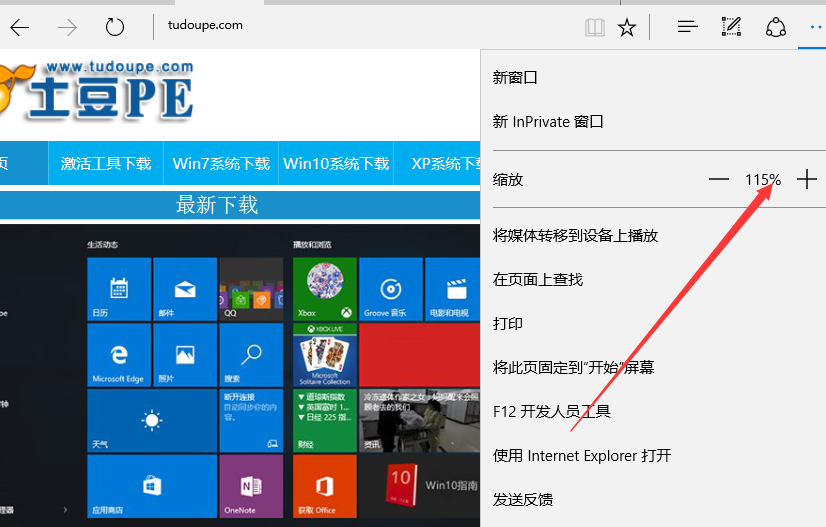Image resolution: width=826 pixels, height=527 pixels.
Task: Open reading view book icon
Action: (x=595, y=27)
